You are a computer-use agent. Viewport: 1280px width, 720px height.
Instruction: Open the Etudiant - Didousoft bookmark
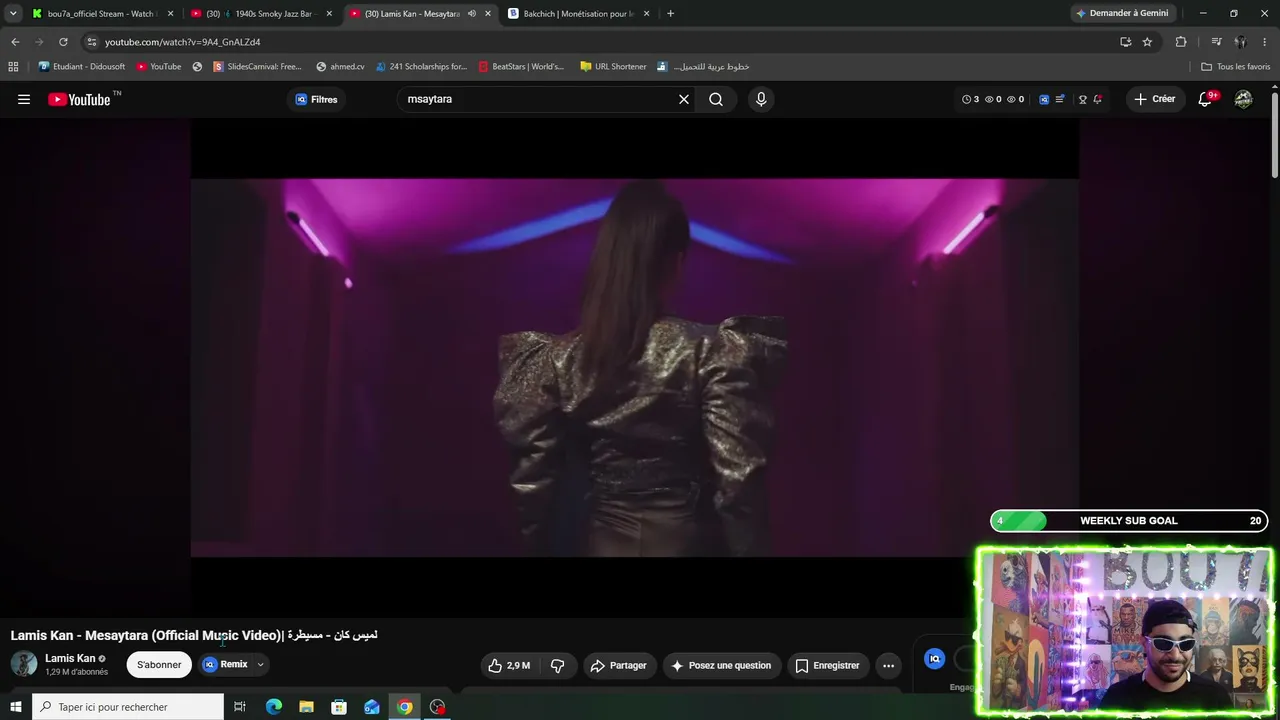[x=81, y=67]
